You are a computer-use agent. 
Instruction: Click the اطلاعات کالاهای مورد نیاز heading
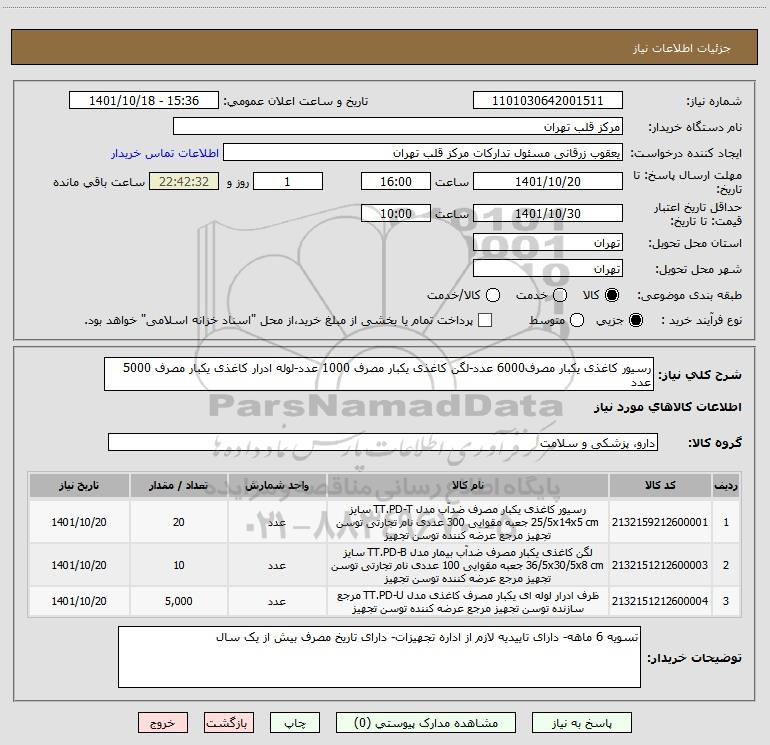667,407
